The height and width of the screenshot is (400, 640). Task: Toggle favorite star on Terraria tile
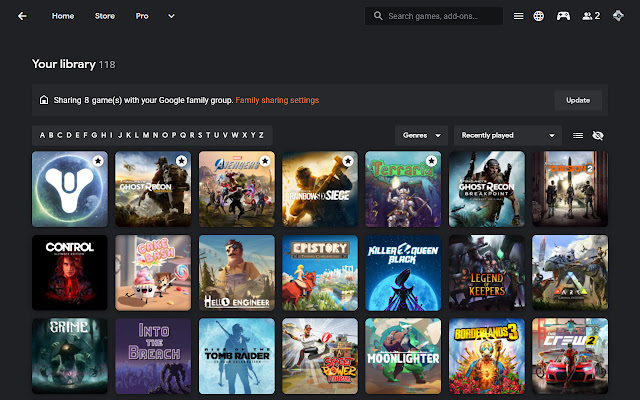431,161
